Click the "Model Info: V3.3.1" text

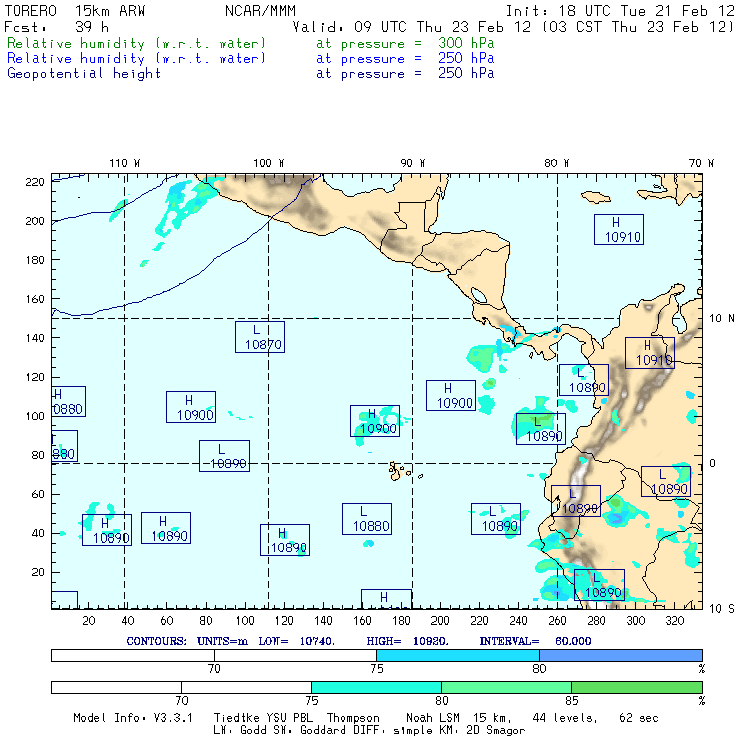133,718
